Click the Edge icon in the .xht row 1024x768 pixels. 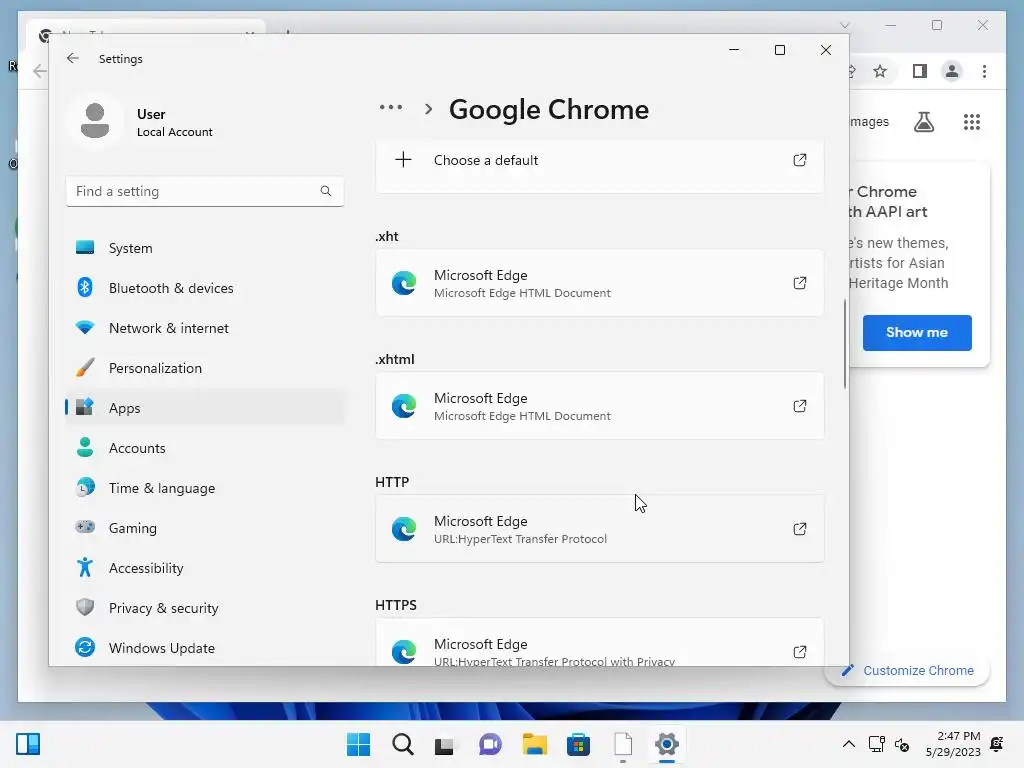404,283
